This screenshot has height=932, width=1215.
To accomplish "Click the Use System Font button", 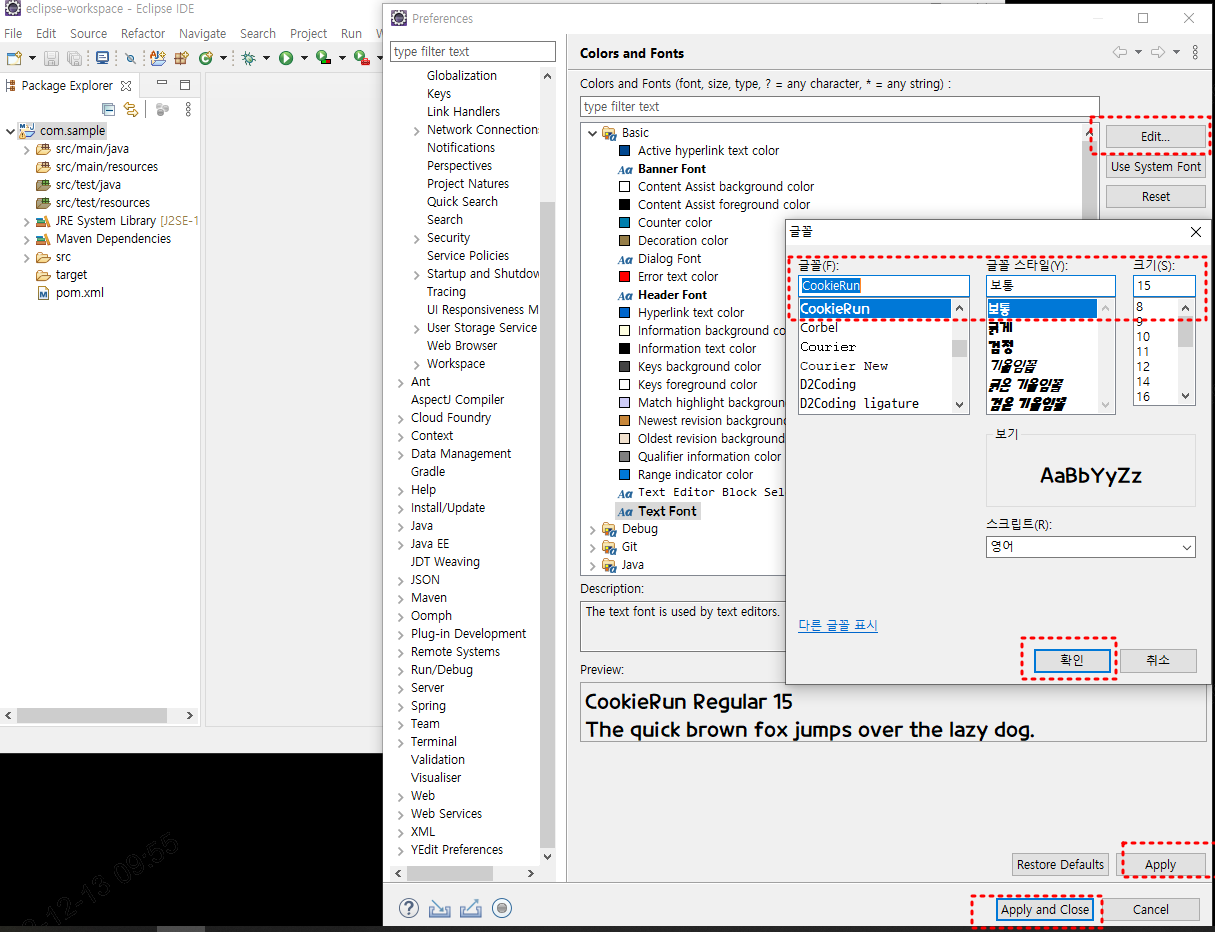I will coord(1155,167).
